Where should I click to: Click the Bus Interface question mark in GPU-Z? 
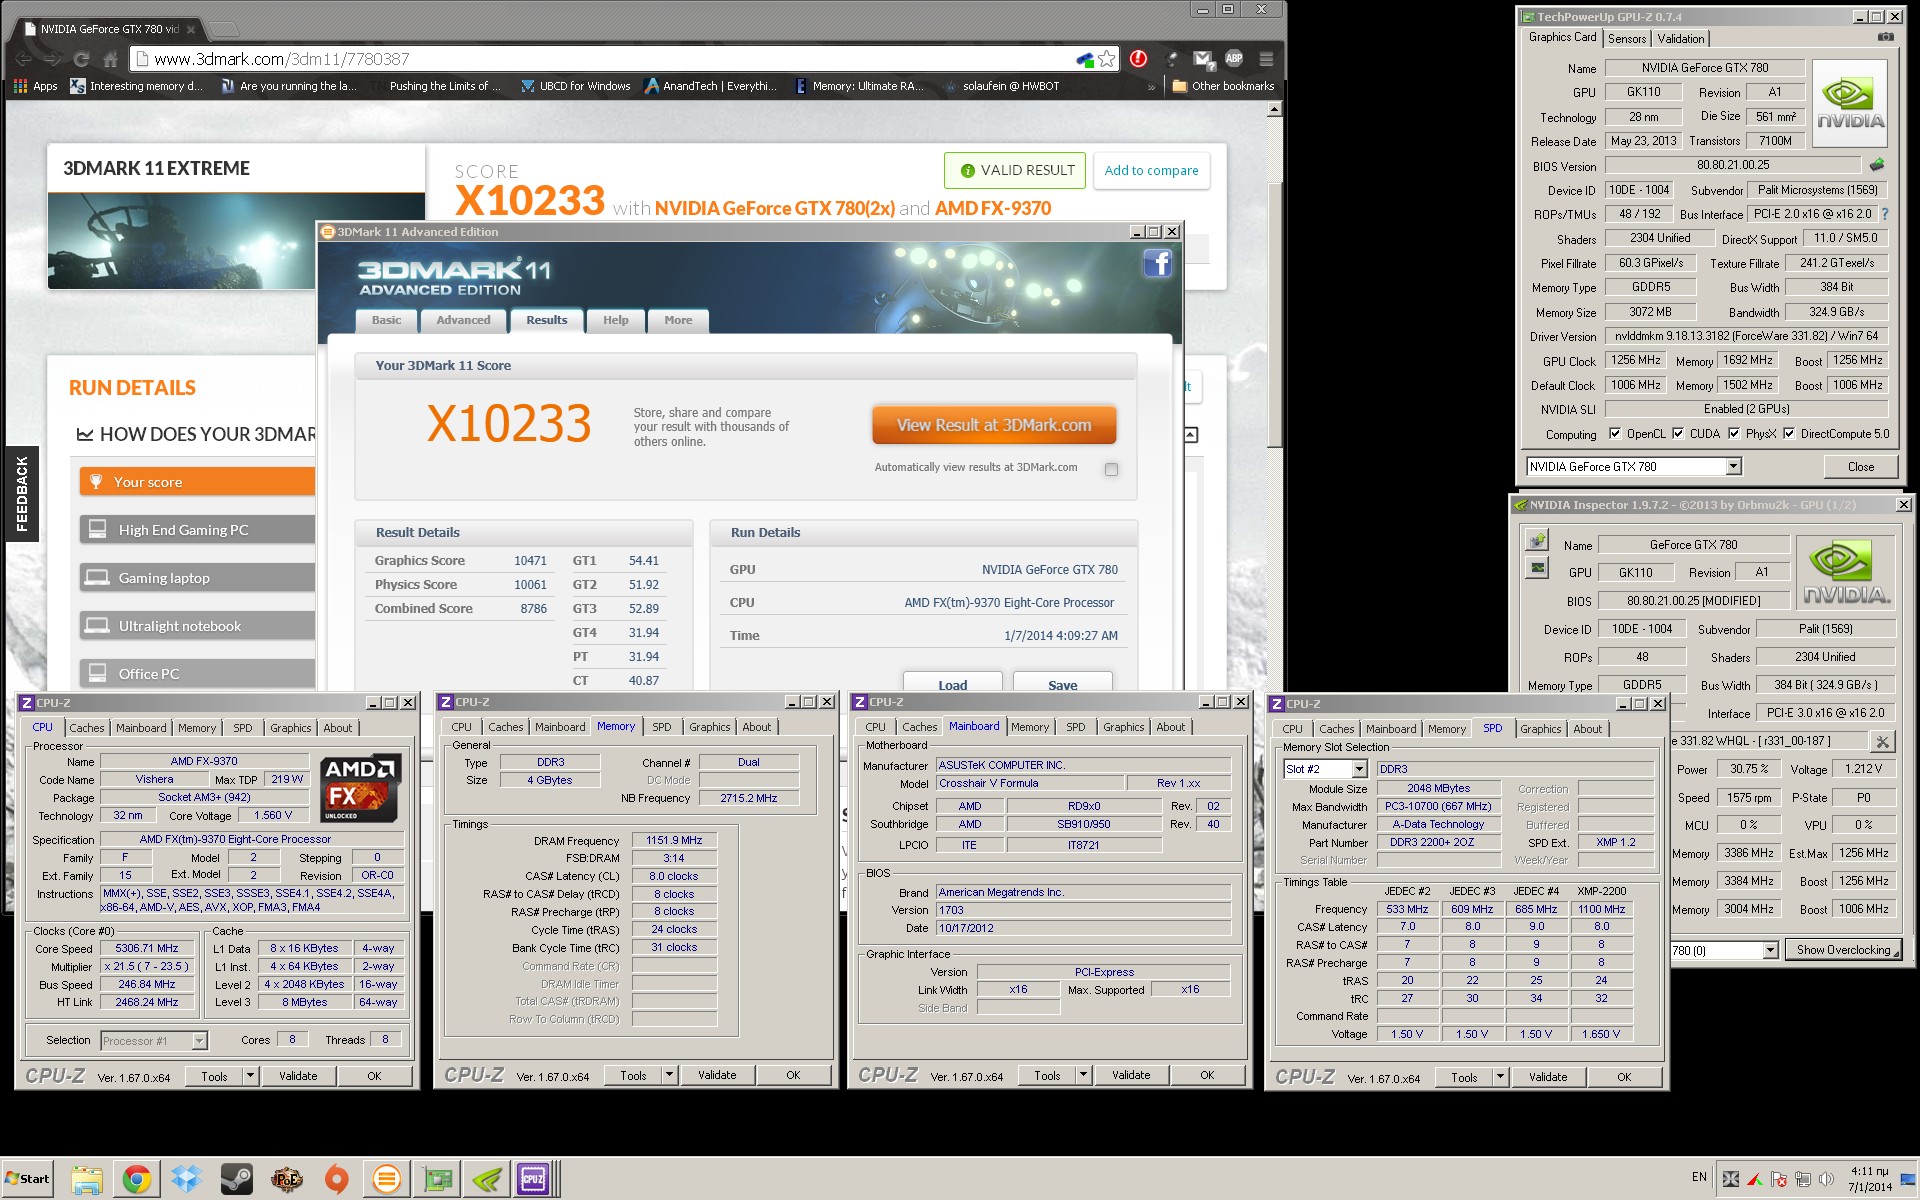[x=1885, y=214]
